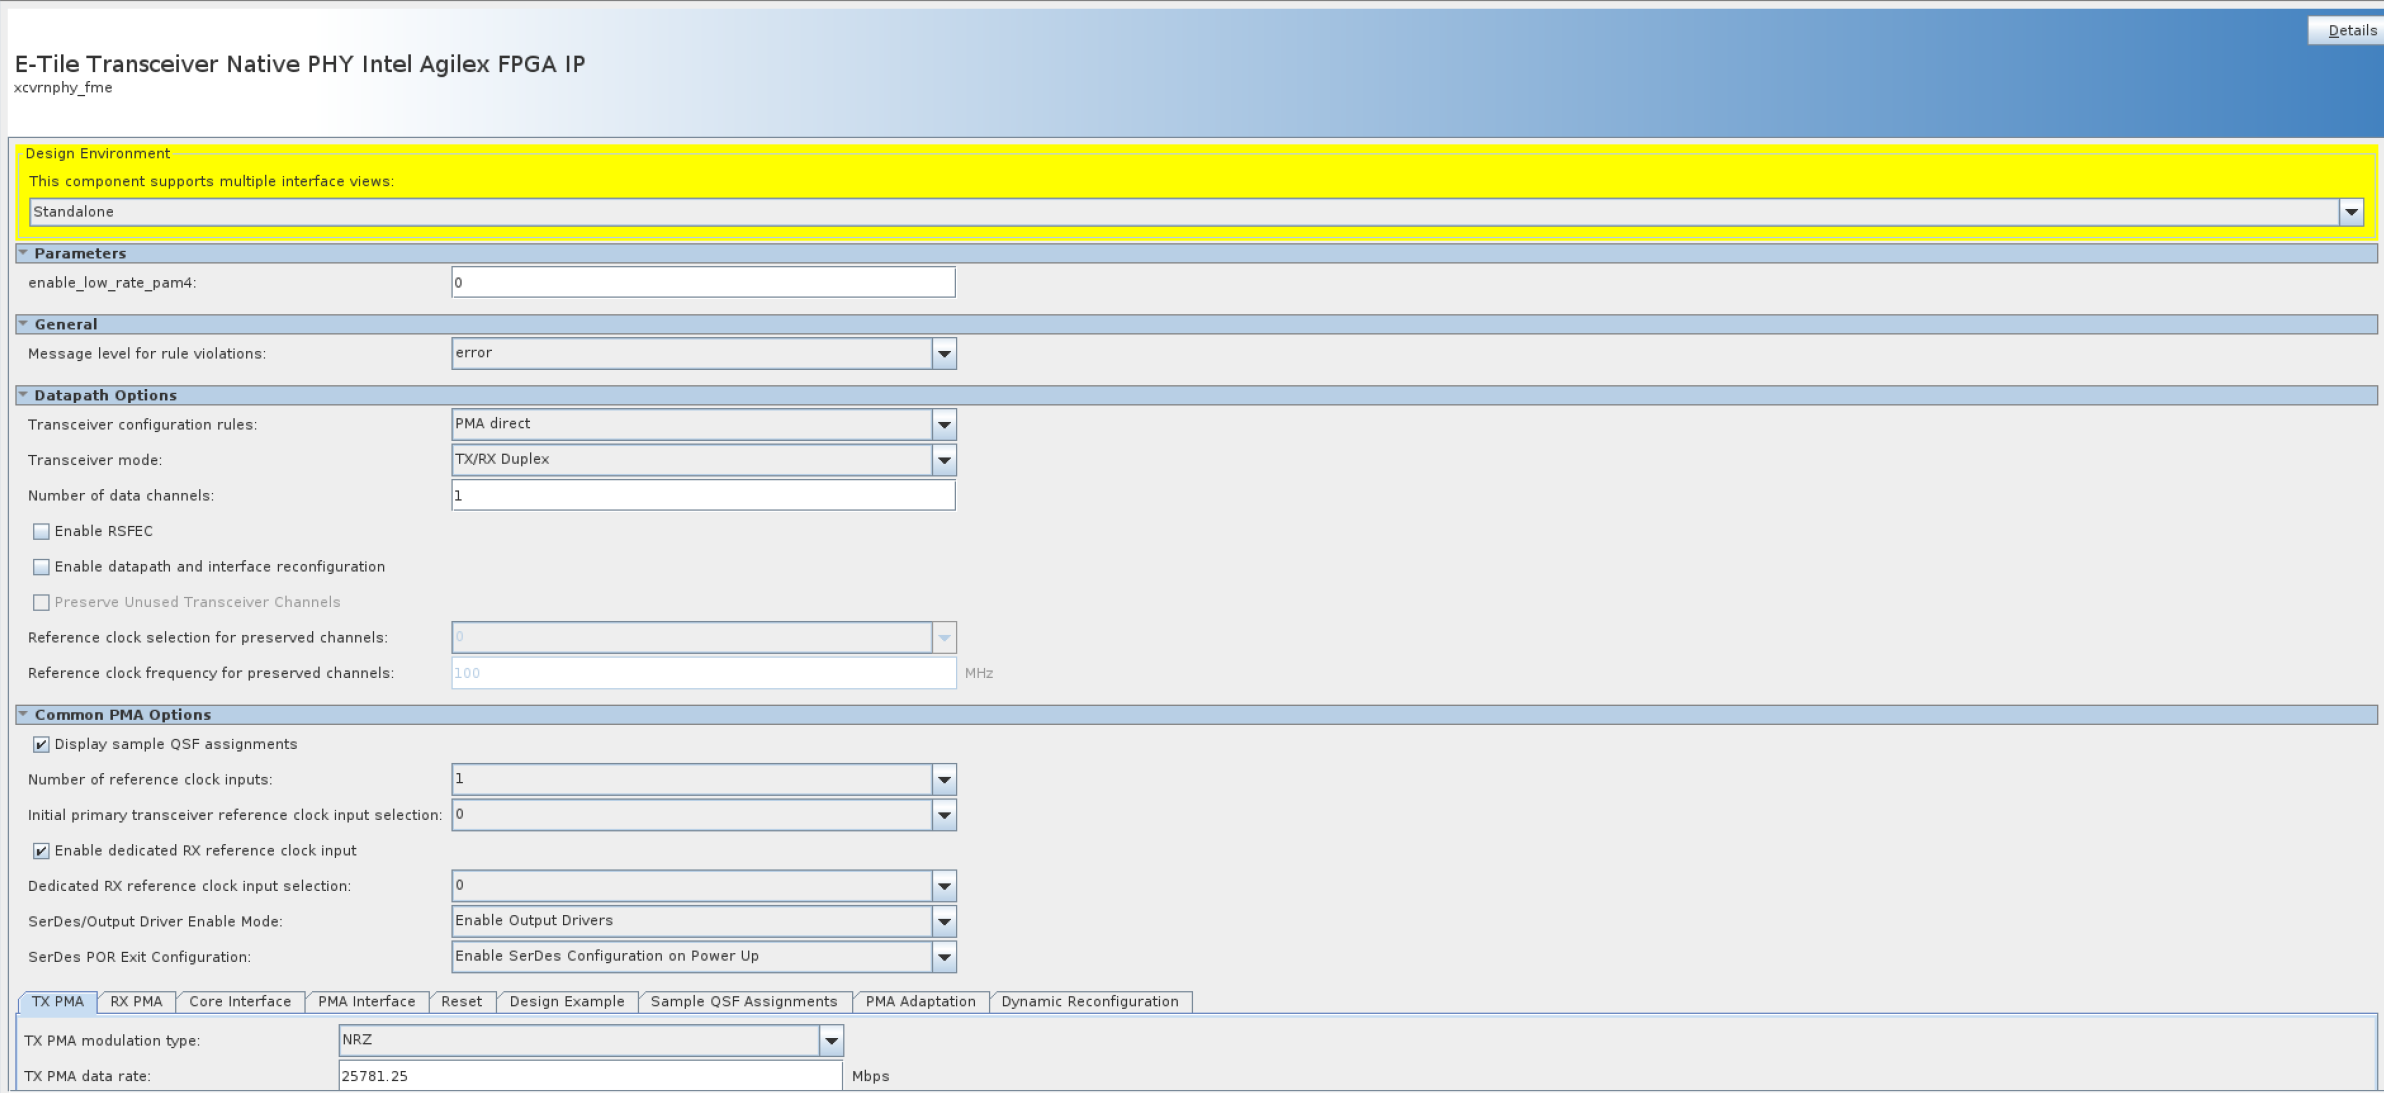Collapse the General section triangle
This screenshot has width=2384, height=1093.
(x=23, y=324)
